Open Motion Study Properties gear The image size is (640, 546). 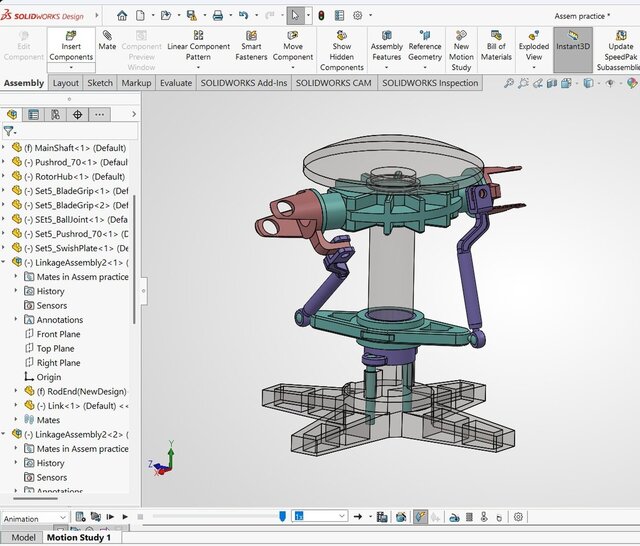pos(518,517)
